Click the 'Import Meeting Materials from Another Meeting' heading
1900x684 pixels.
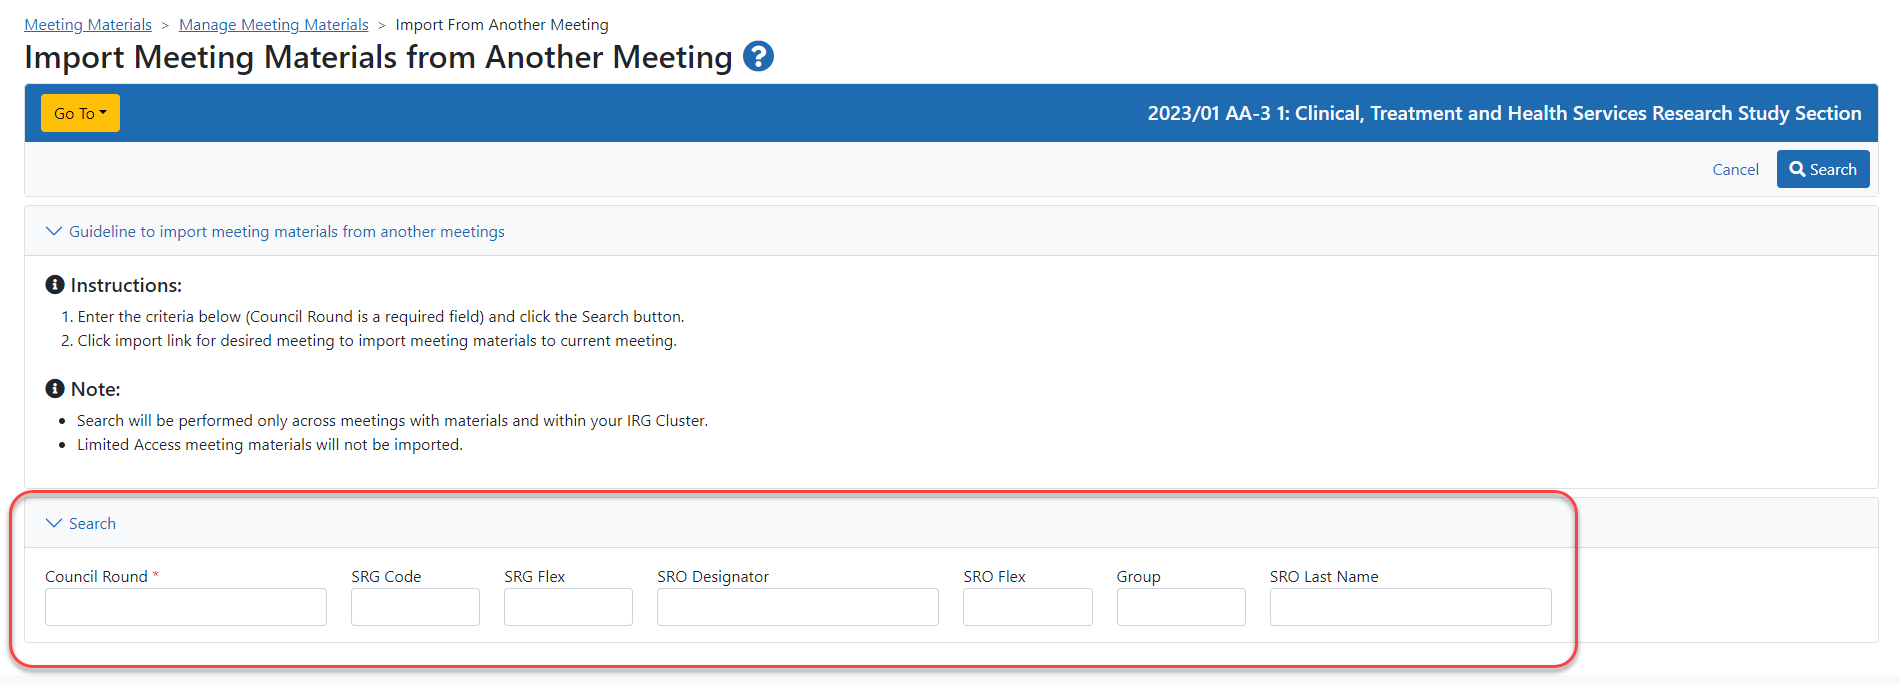378,57
